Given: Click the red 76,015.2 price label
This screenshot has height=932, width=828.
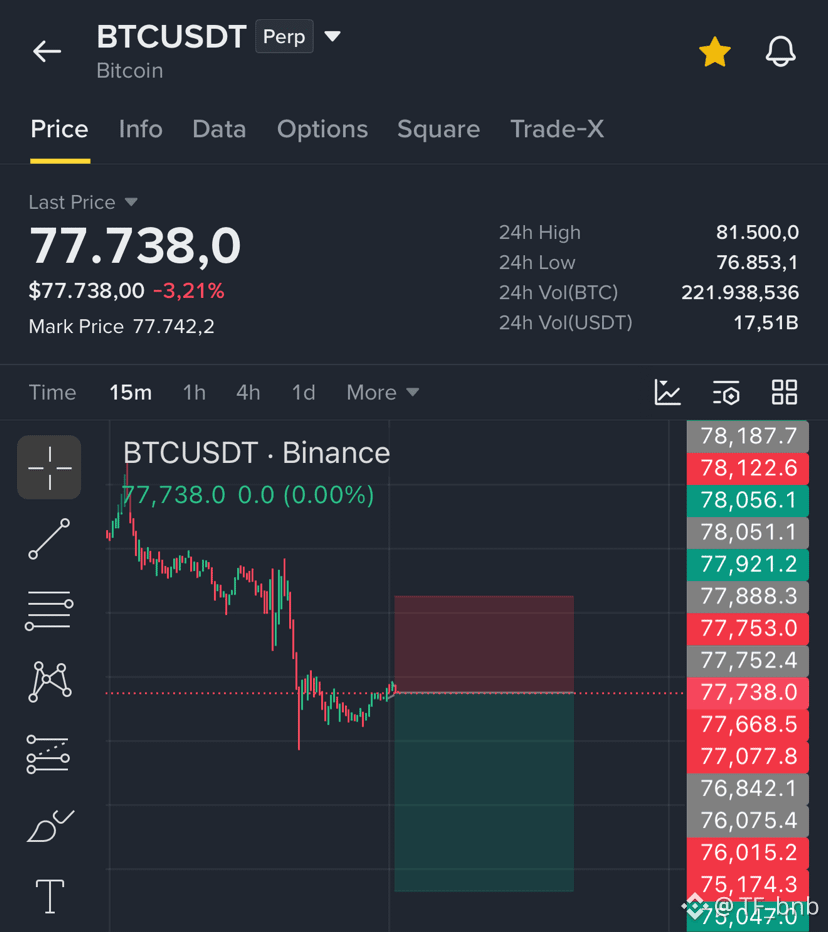Looking at the screenshot, I should (x=748, y=853).
